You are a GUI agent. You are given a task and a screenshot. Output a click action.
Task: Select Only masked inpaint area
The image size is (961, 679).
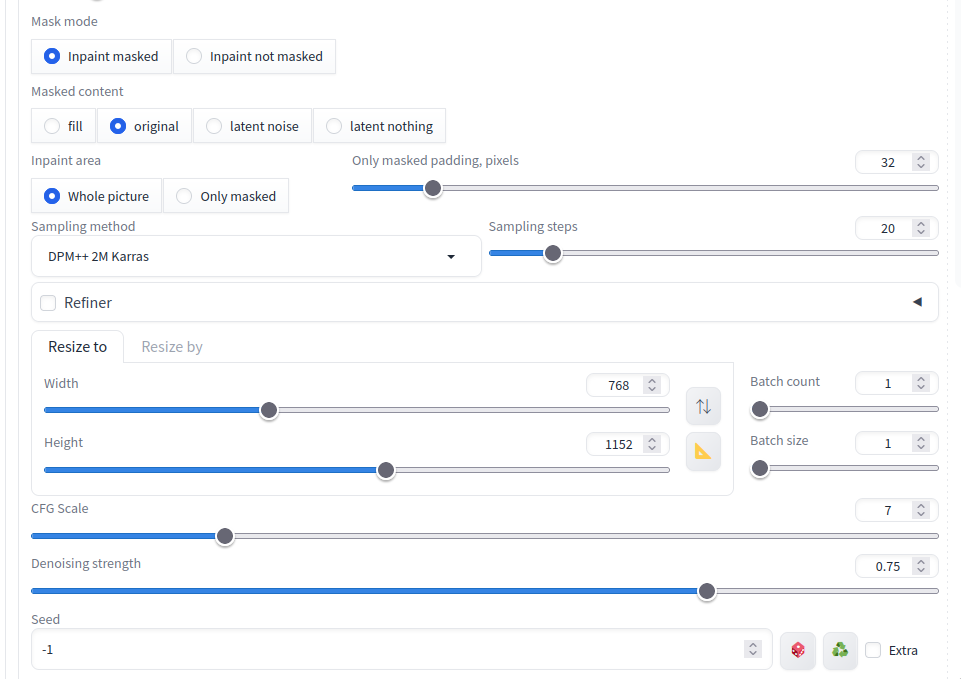point(226,196)
